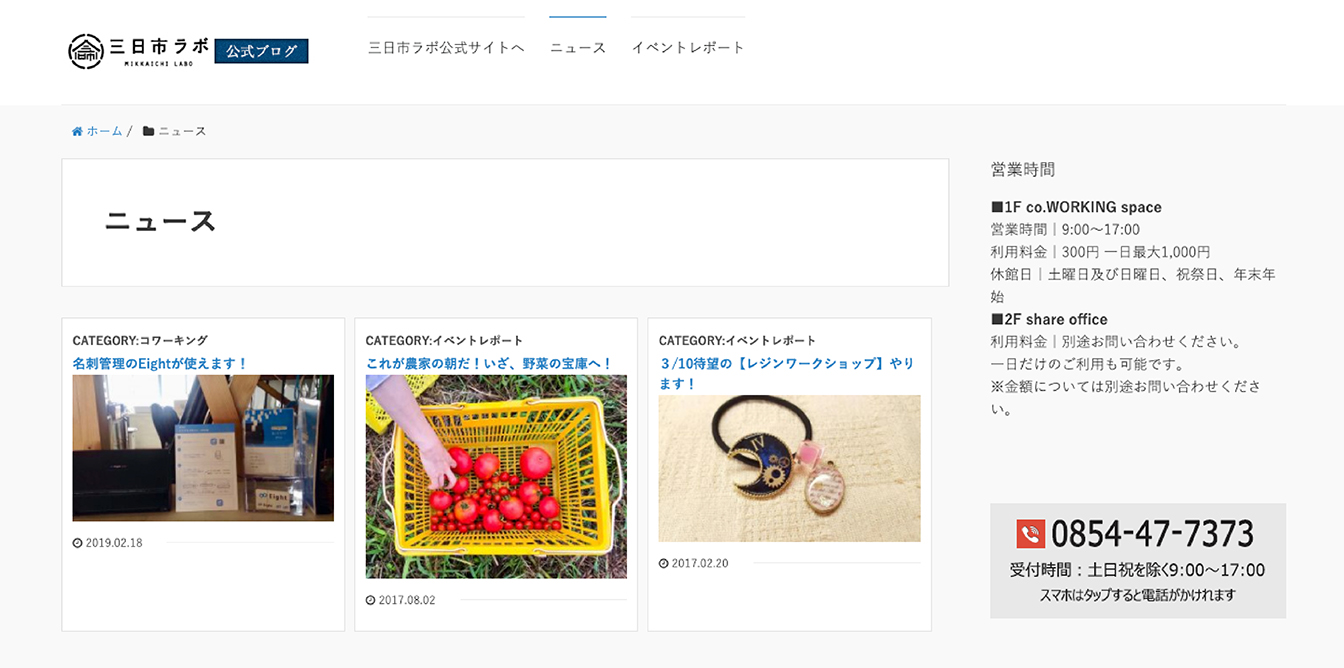Open article 名刺管理のEightが使えます！
1344x668 pixels.
160,363
